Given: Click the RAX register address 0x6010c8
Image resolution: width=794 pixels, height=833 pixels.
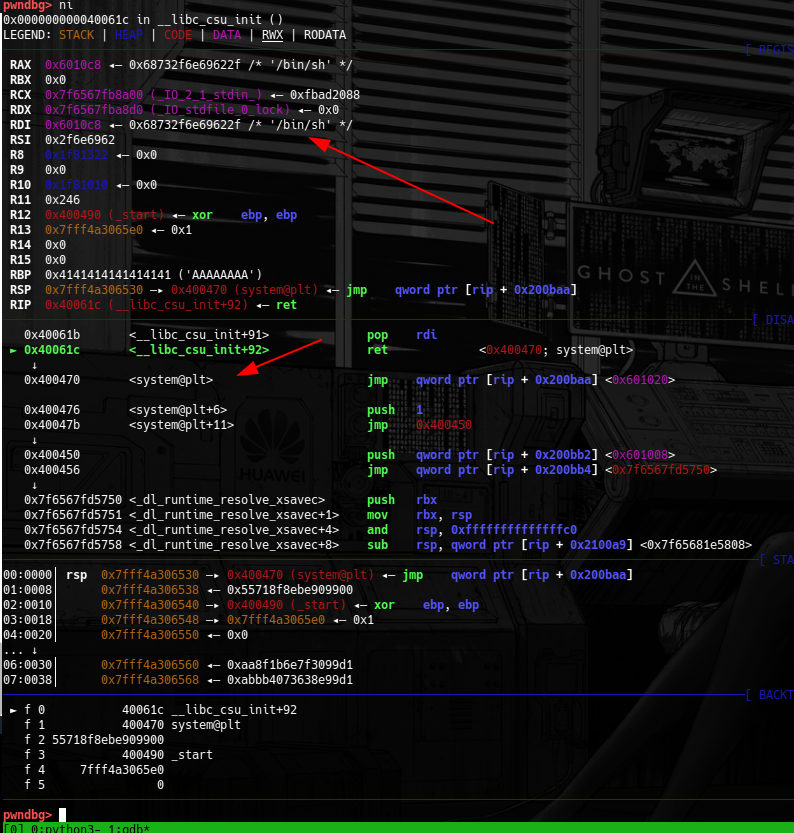Looking at the screenshot, I should (69, 65).
